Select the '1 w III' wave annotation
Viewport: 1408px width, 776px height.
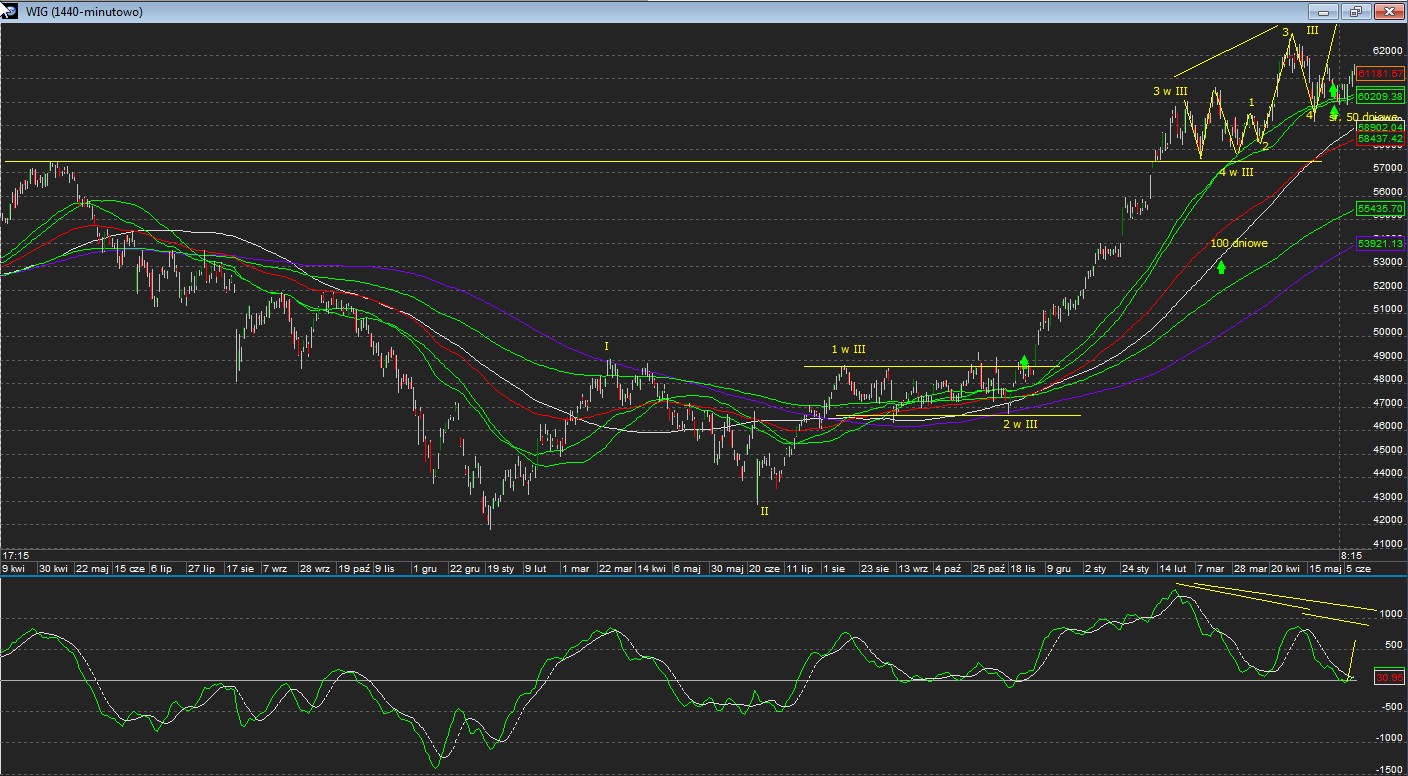point(848,349)
